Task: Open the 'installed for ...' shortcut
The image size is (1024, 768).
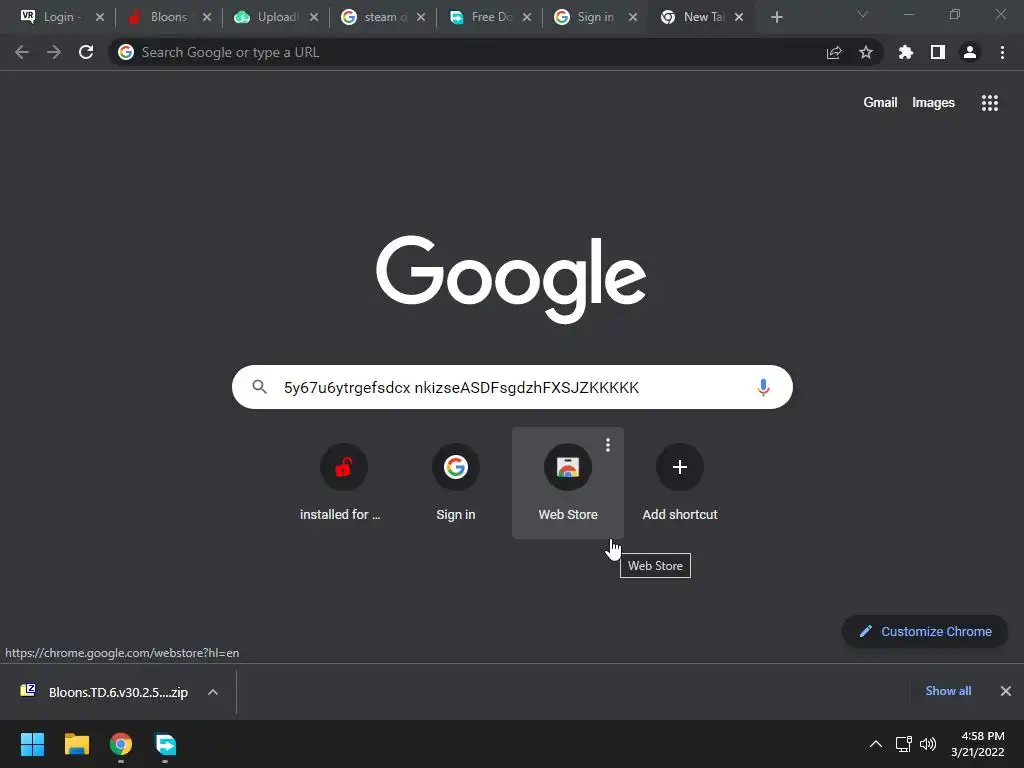Action: click(x=344, y=483)
